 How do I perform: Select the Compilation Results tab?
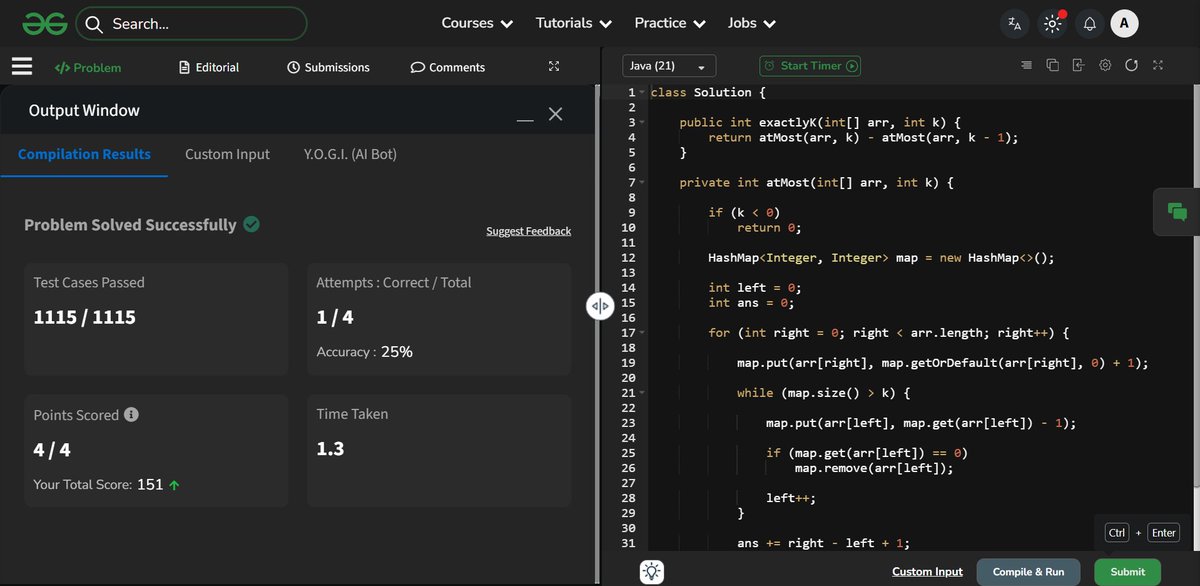(x=84, y=154)
